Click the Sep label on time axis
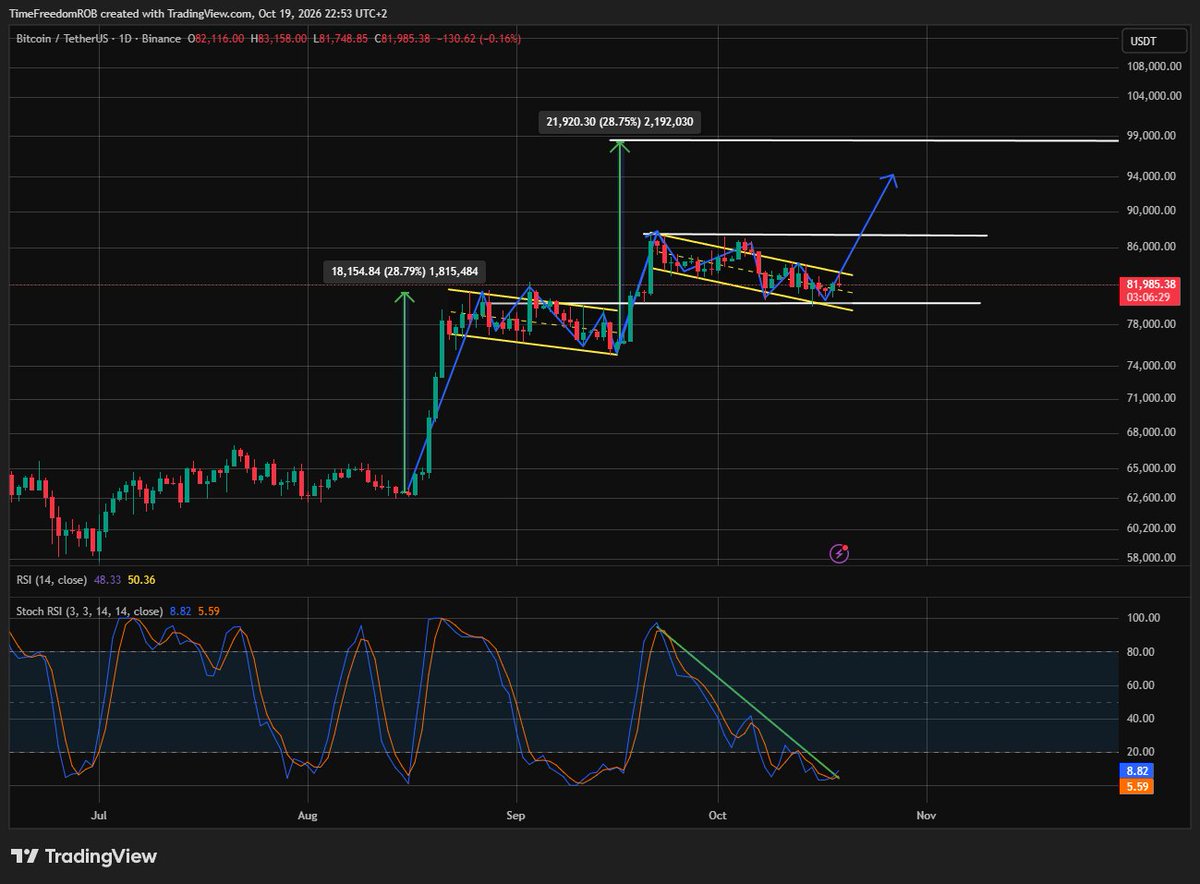The width and height of the screenshot is (1200, 884). pos(516,816)
